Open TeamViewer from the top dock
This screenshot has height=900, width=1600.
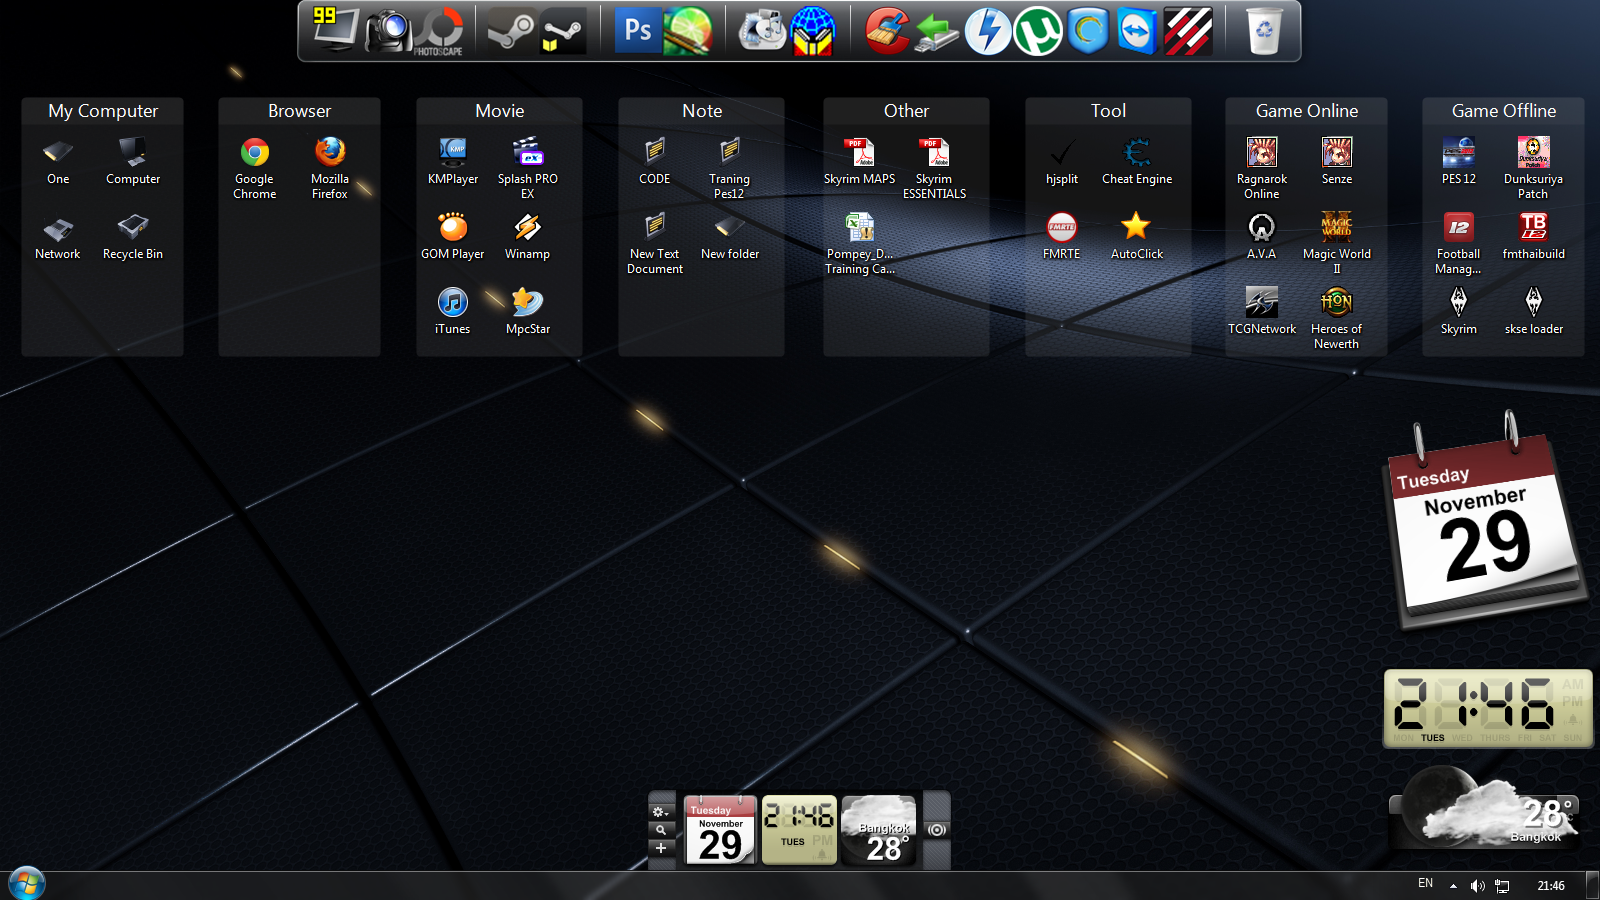click(x=1136, y=31)
